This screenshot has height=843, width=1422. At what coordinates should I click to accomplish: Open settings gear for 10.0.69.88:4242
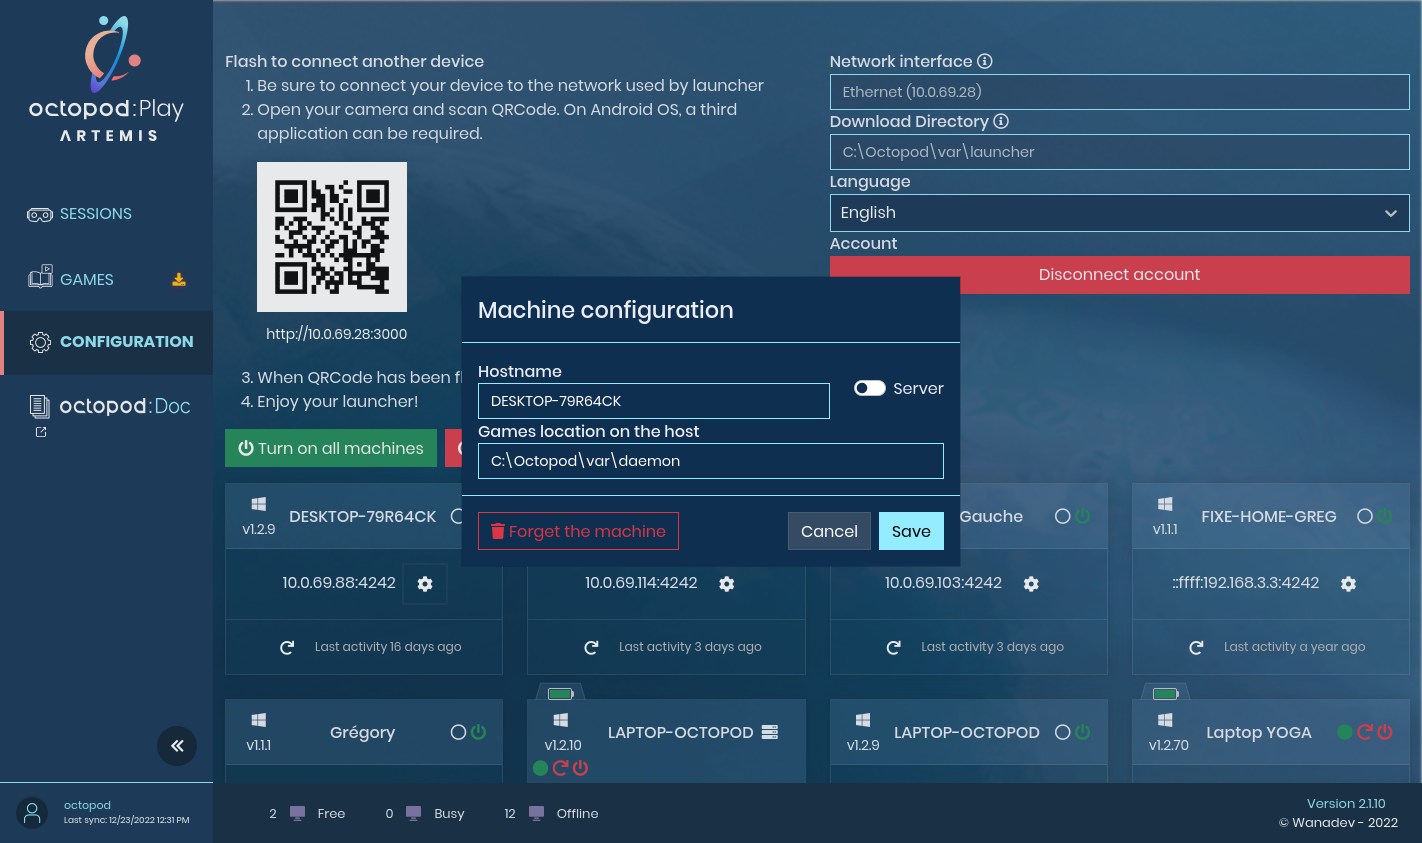[425, 584]
